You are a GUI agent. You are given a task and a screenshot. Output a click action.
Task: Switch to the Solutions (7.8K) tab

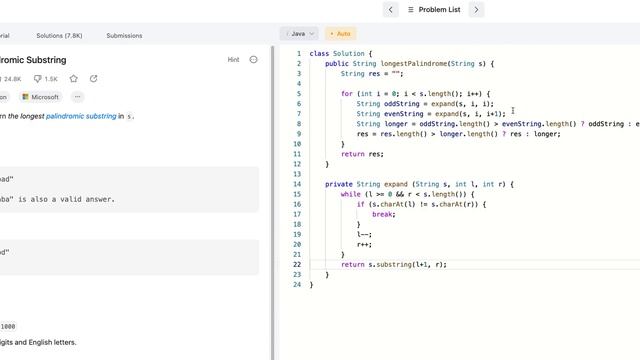pos(59,36)
